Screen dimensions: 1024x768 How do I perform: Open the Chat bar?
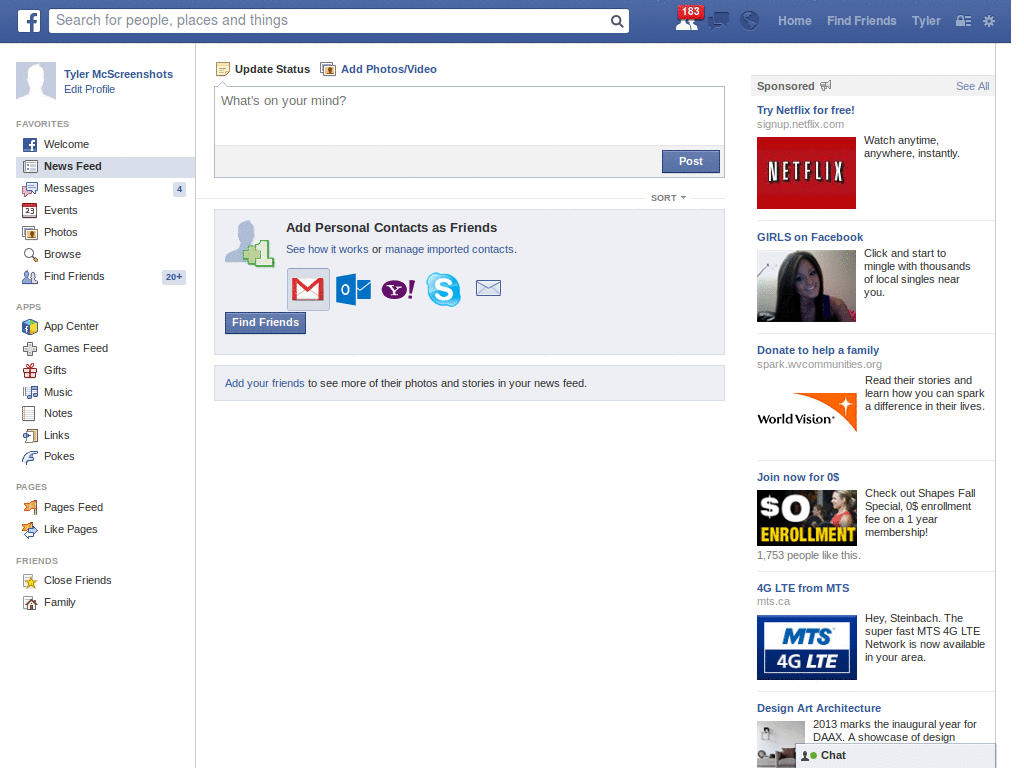[x=895, y=756]
